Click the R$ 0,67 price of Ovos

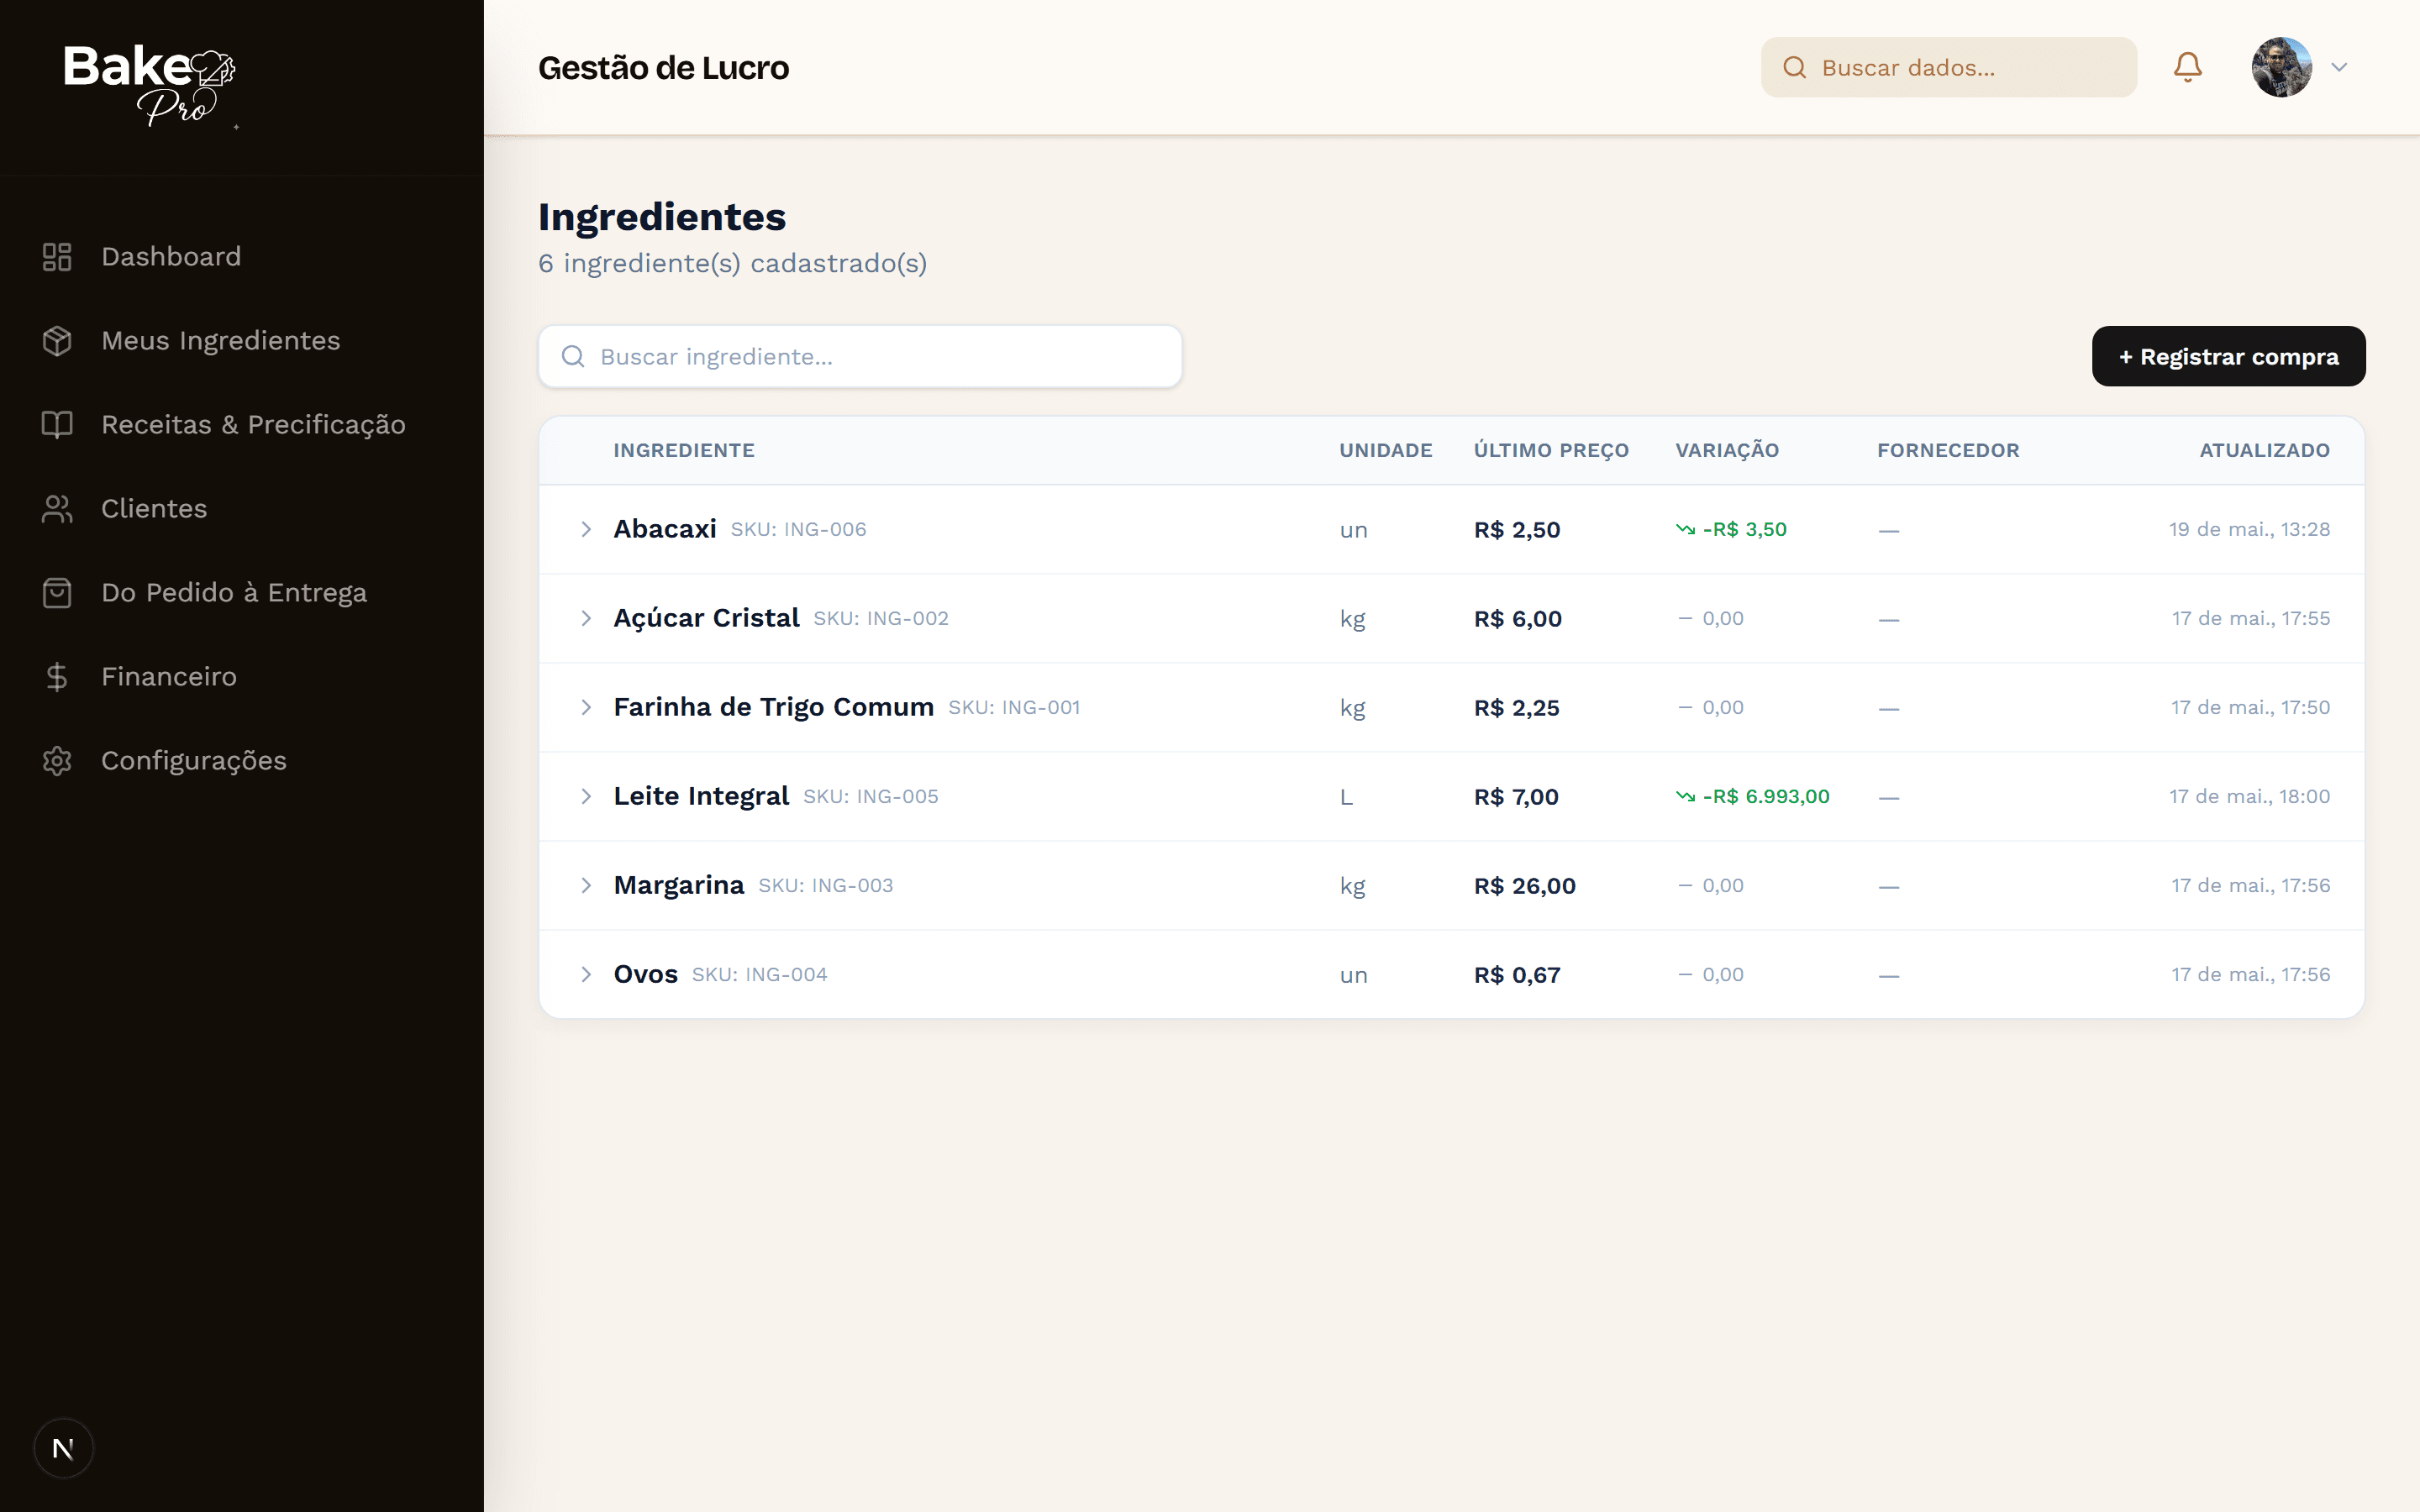click(1517, 975)
